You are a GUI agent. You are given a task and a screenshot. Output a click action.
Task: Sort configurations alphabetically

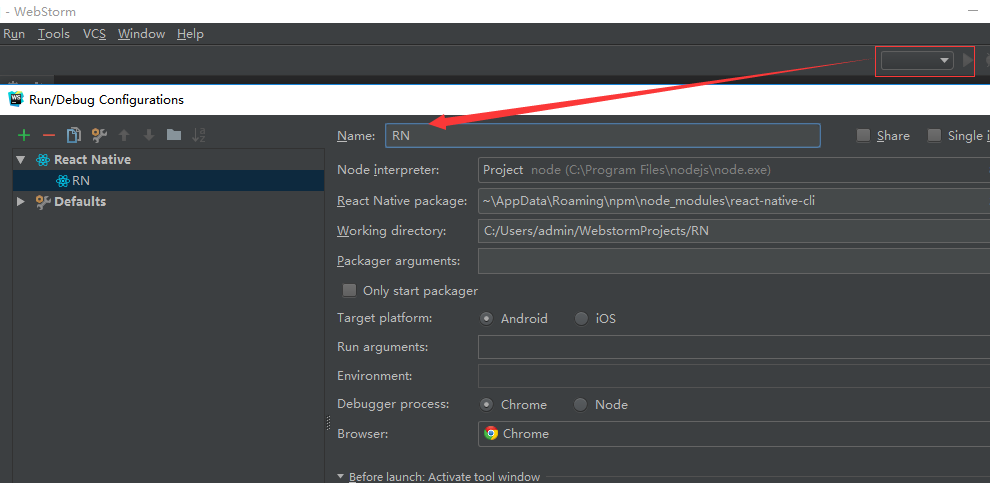[199, 135]
